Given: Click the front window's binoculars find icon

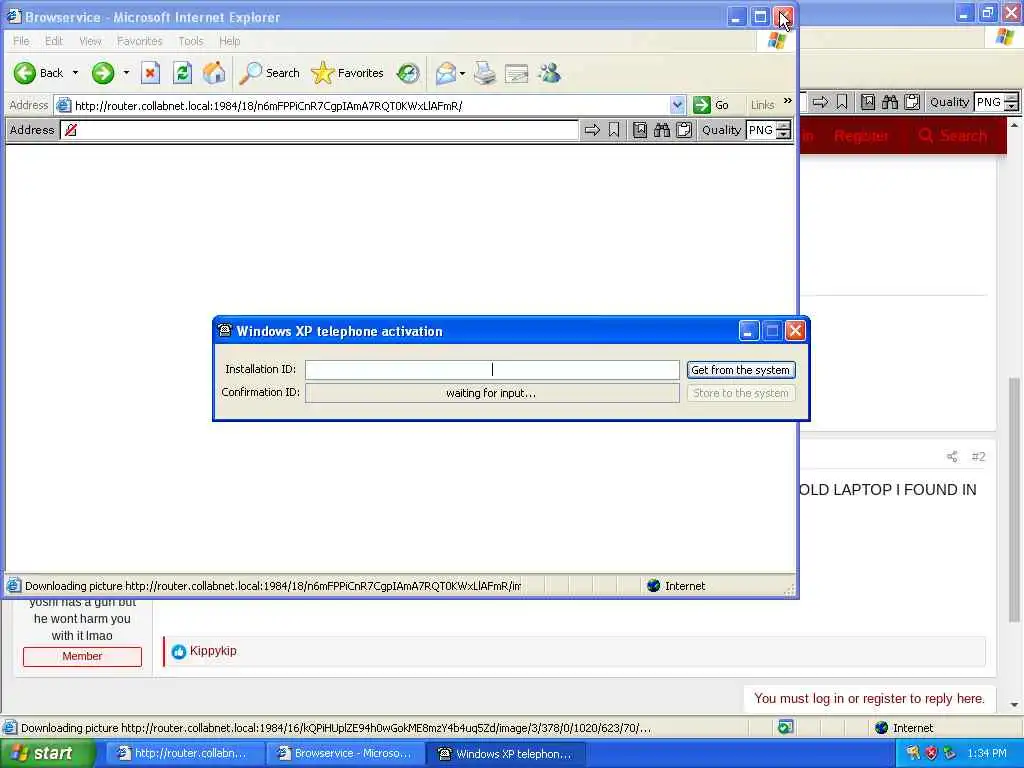Looking at the screenshot, I should [662, 130].
